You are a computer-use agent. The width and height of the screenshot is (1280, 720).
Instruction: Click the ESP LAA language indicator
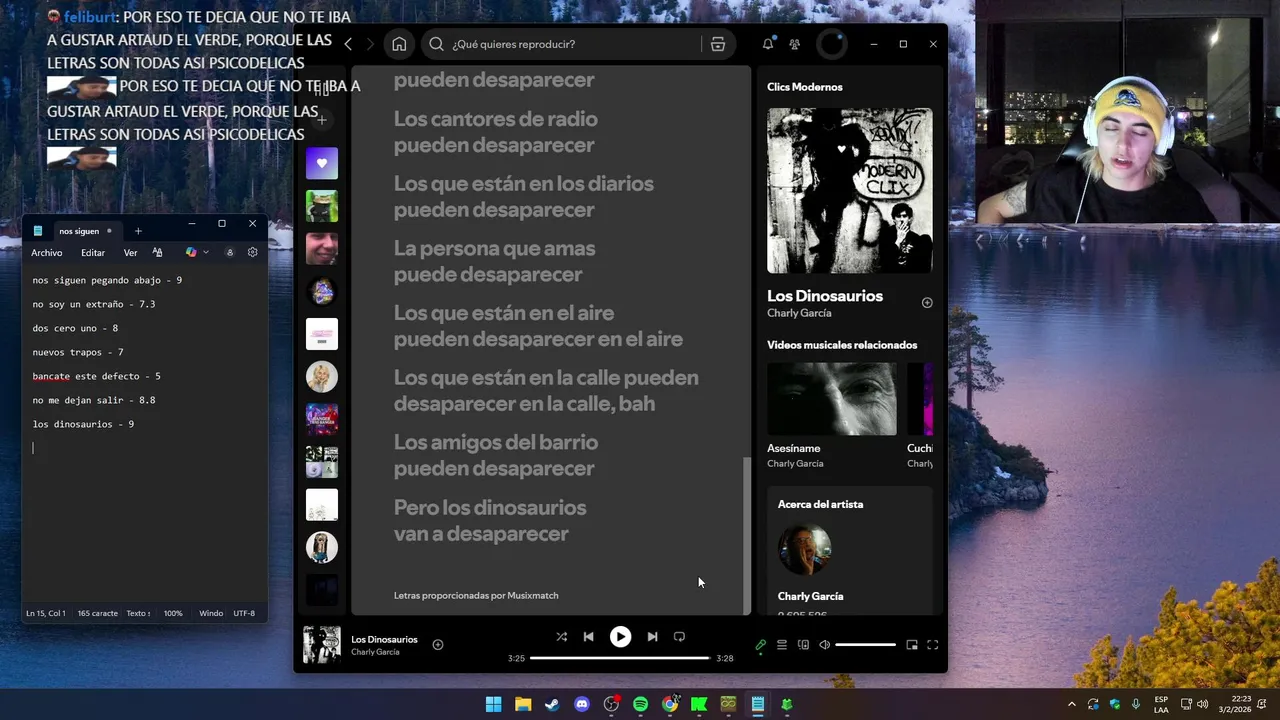click(1161, 704)
